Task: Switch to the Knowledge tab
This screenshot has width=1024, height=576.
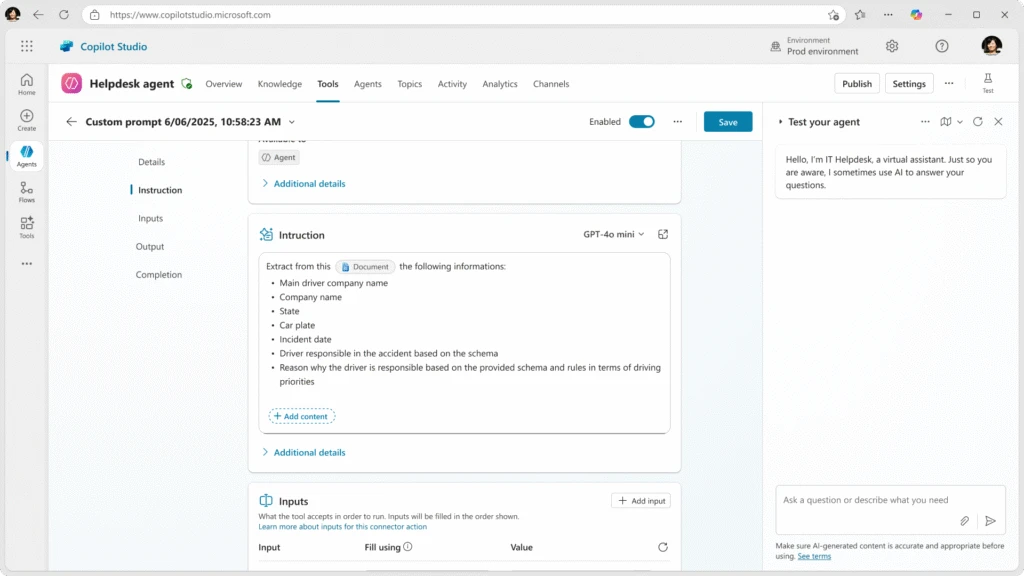Action: pyautogui.click(x=279, y=84)
